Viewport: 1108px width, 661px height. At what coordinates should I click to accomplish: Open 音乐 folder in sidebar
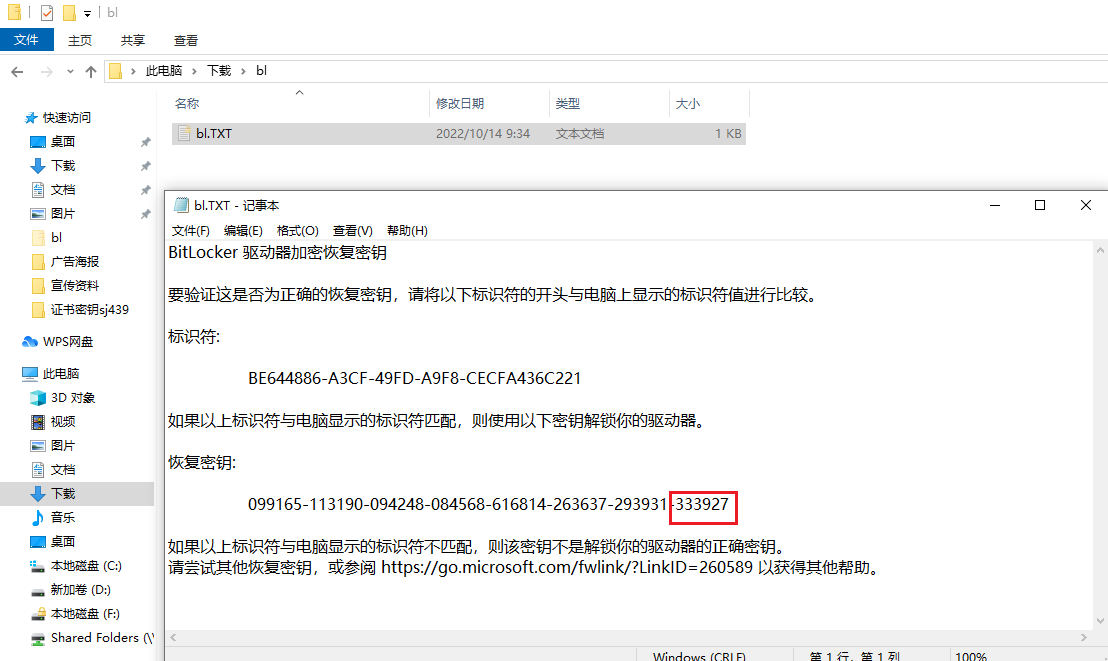[63, 517]
